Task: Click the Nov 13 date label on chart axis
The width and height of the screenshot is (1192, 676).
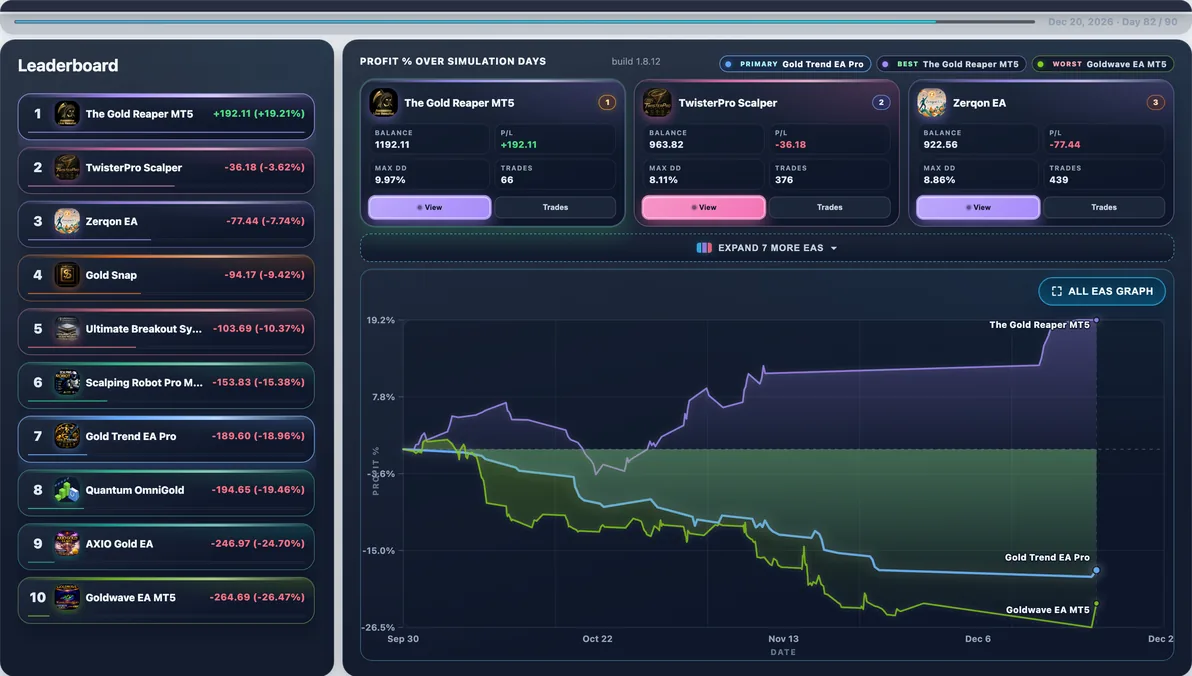Action: tap(783, 639)
